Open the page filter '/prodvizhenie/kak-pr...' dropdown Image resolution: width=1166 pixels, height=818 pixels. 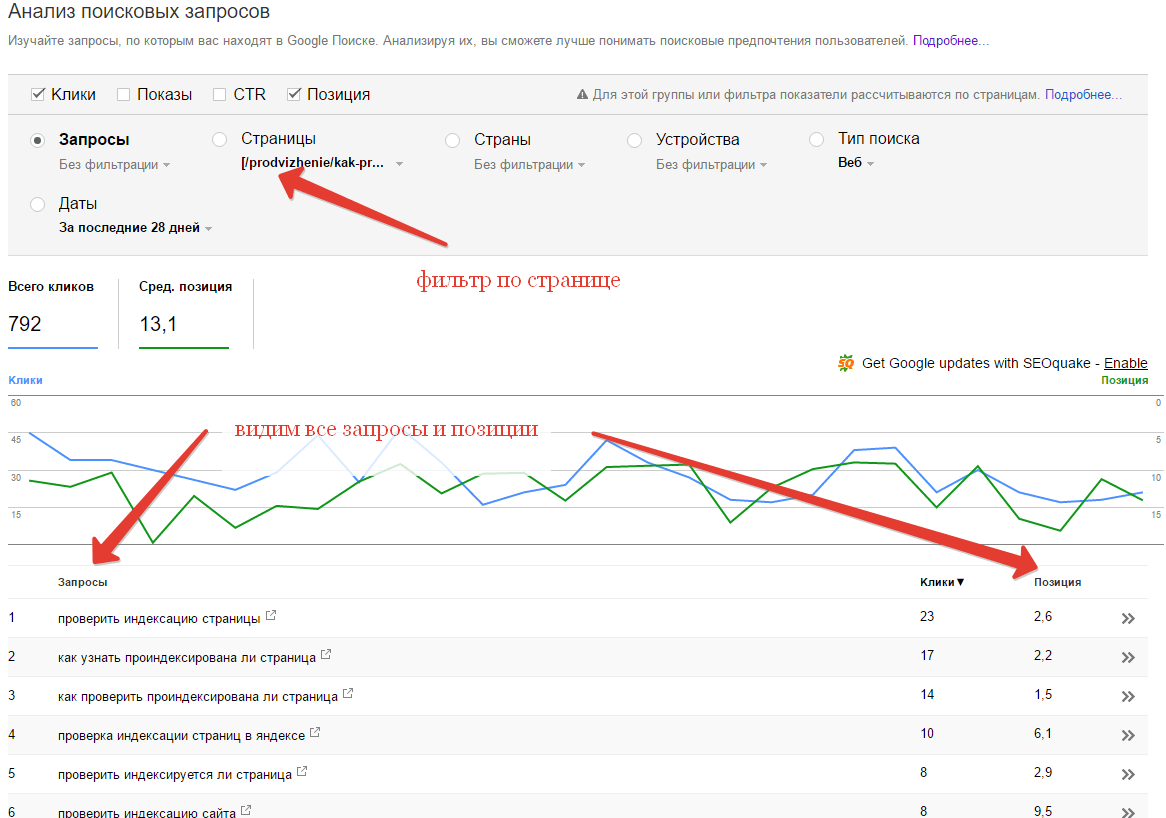pyautogui.click(x=322, y=164)
